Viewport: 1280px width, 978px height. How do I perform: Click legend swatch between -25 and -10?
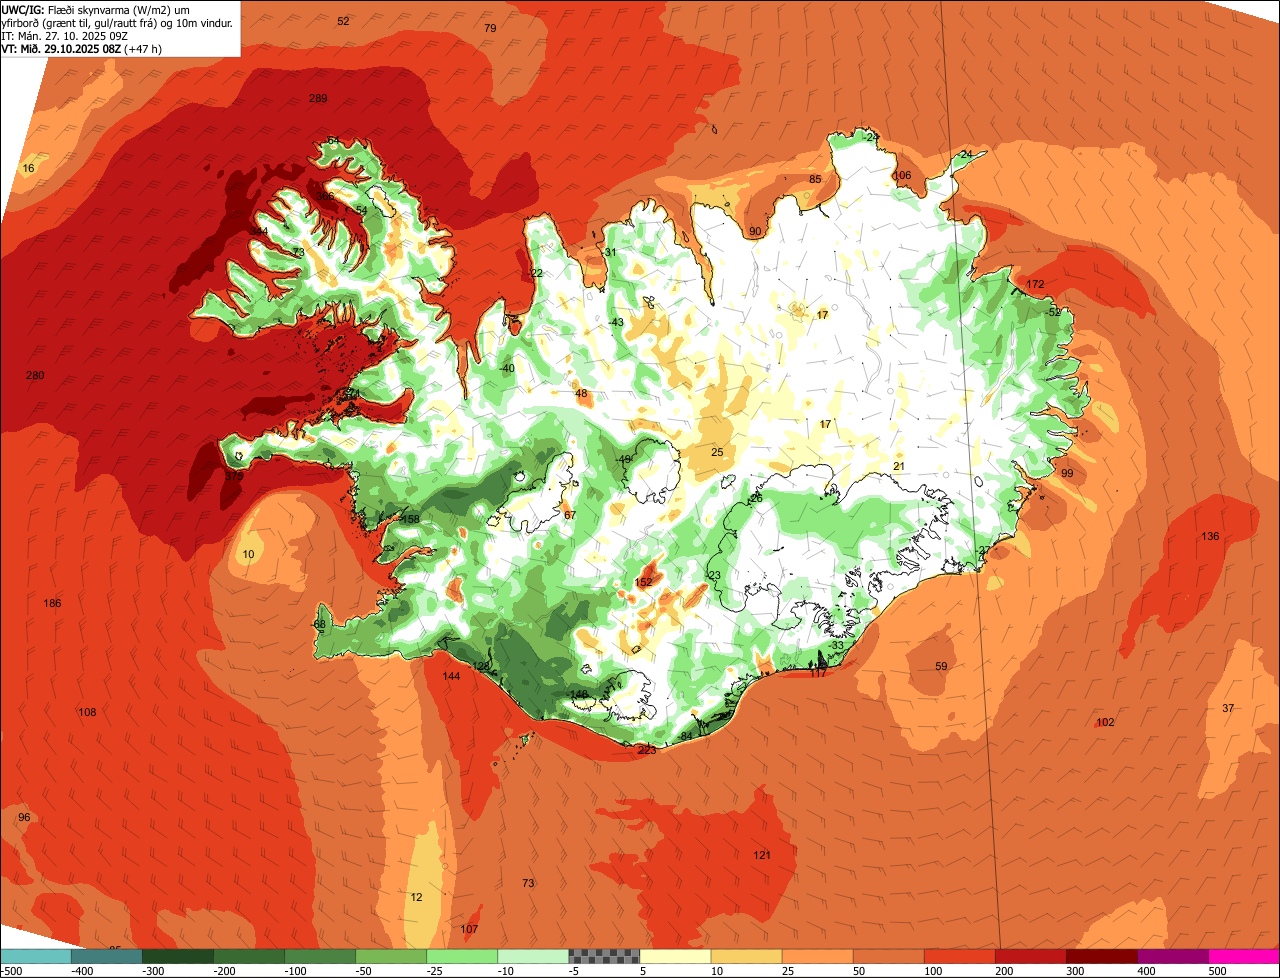[462, 956]
